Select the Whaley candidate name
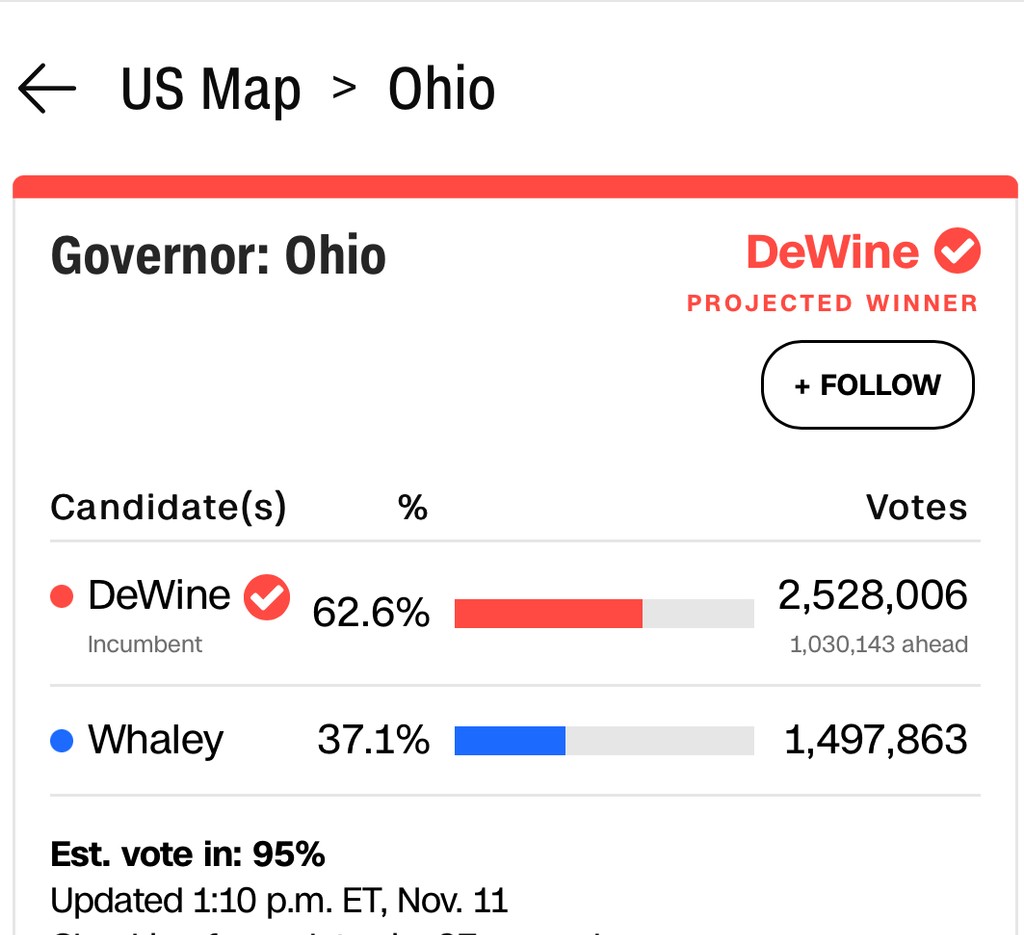The image size is (1024, 935). pos(156,741)
